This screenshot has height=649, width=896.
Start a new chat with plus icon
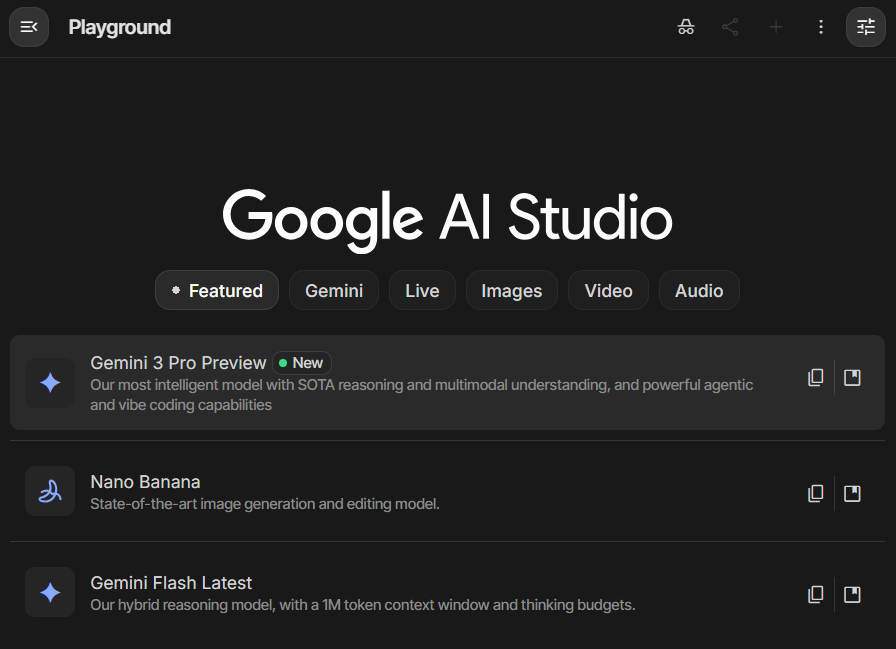pos(775,27)
